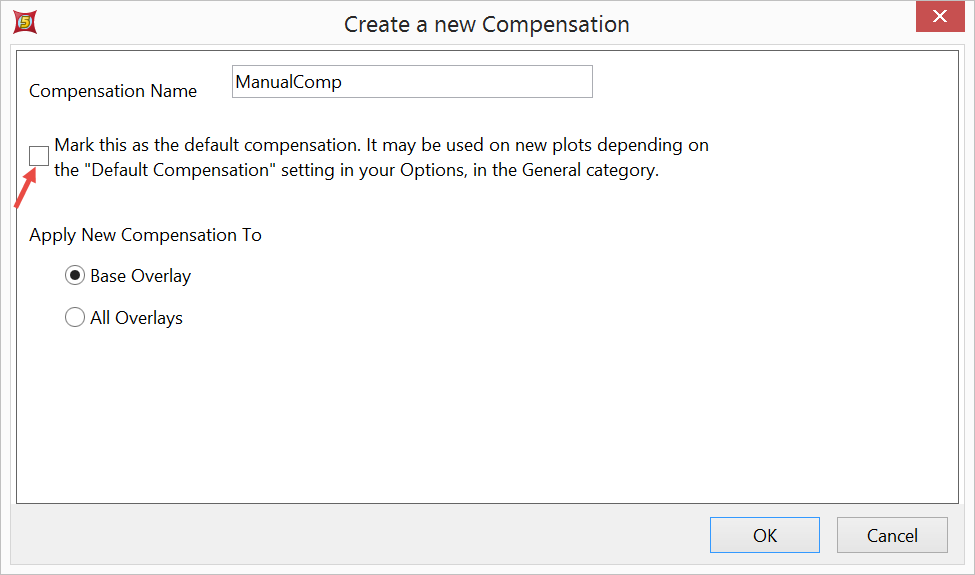Enable the default compensation checkbox
The image size is (975, 575).
click(x=39, y=155)
